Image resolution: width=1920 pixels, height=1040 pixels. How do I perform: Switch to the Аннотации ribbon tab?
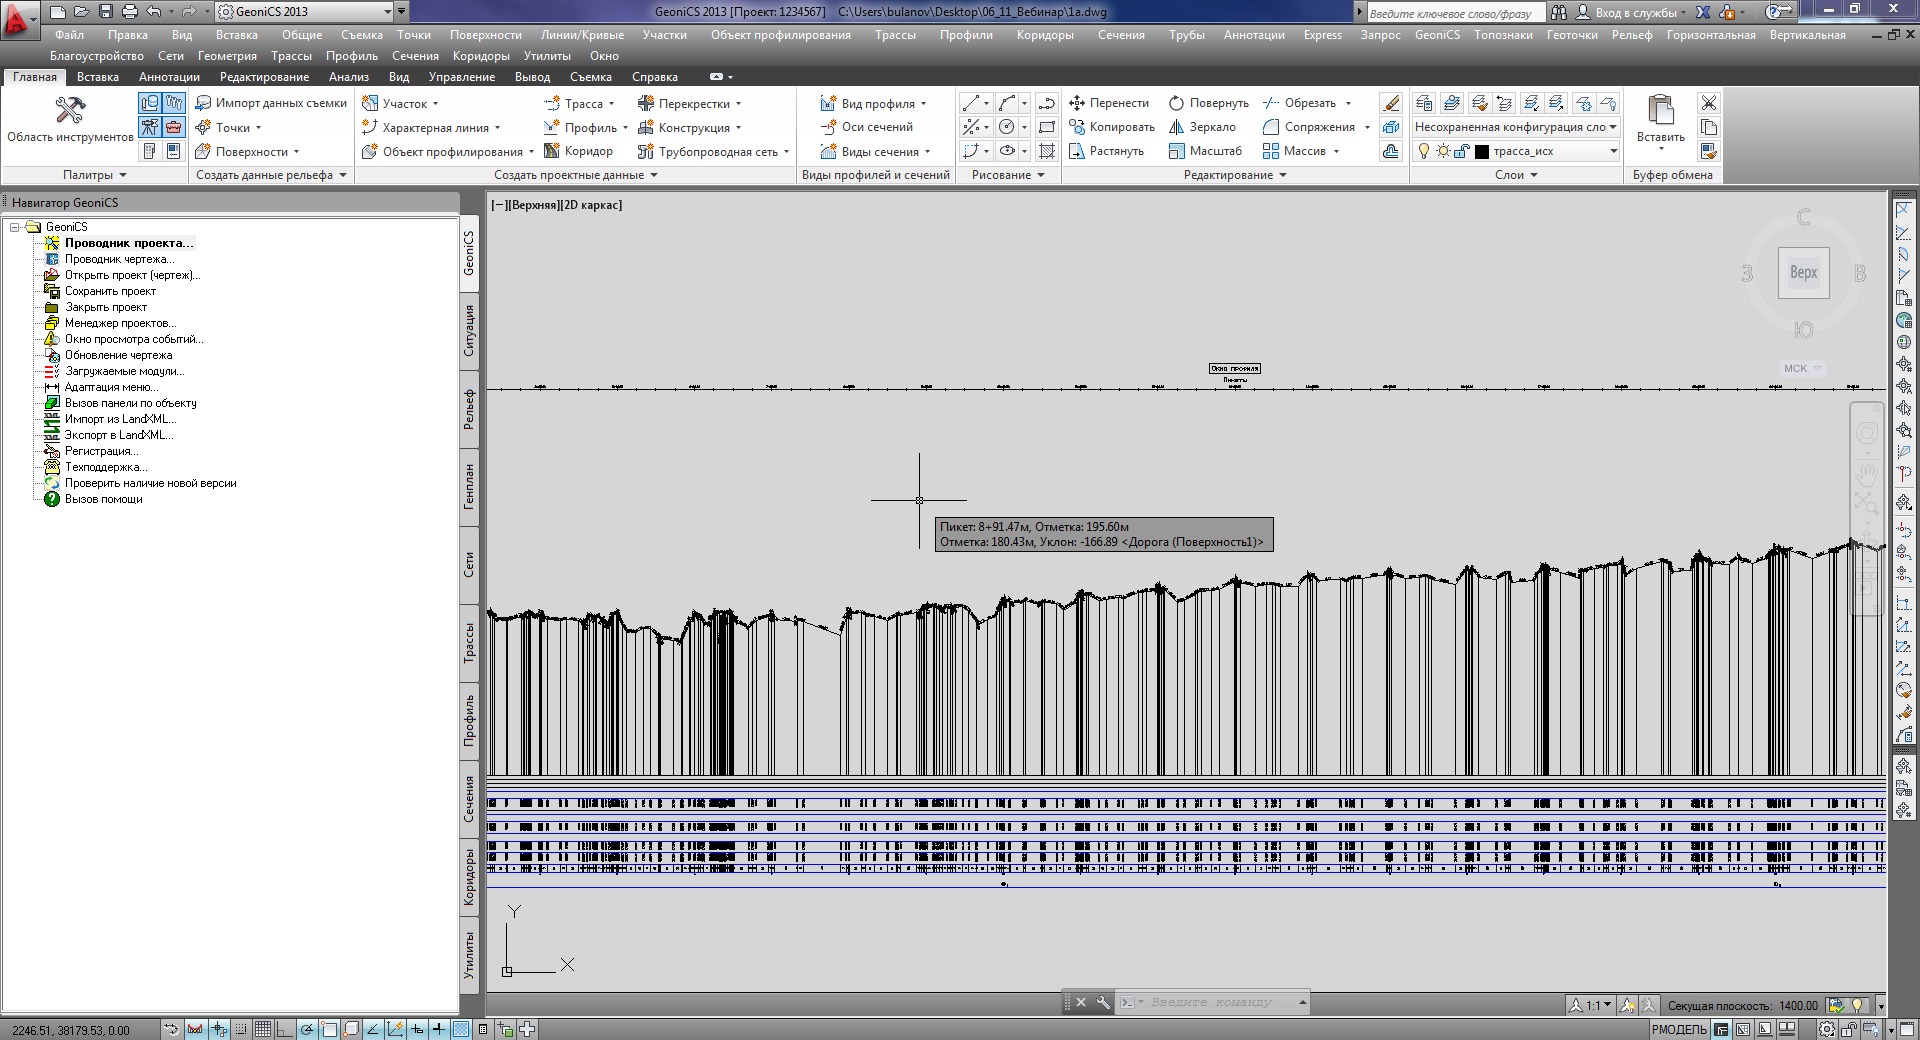169,77
